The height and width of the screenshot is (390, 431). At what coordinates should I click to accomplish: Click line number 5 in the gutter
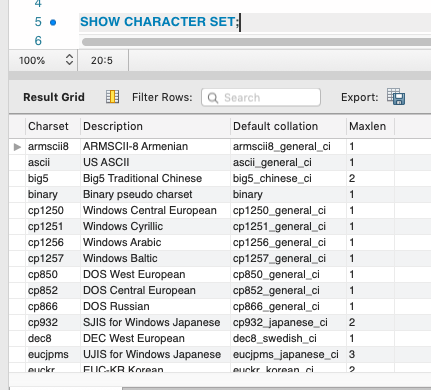tap(38, 22)
